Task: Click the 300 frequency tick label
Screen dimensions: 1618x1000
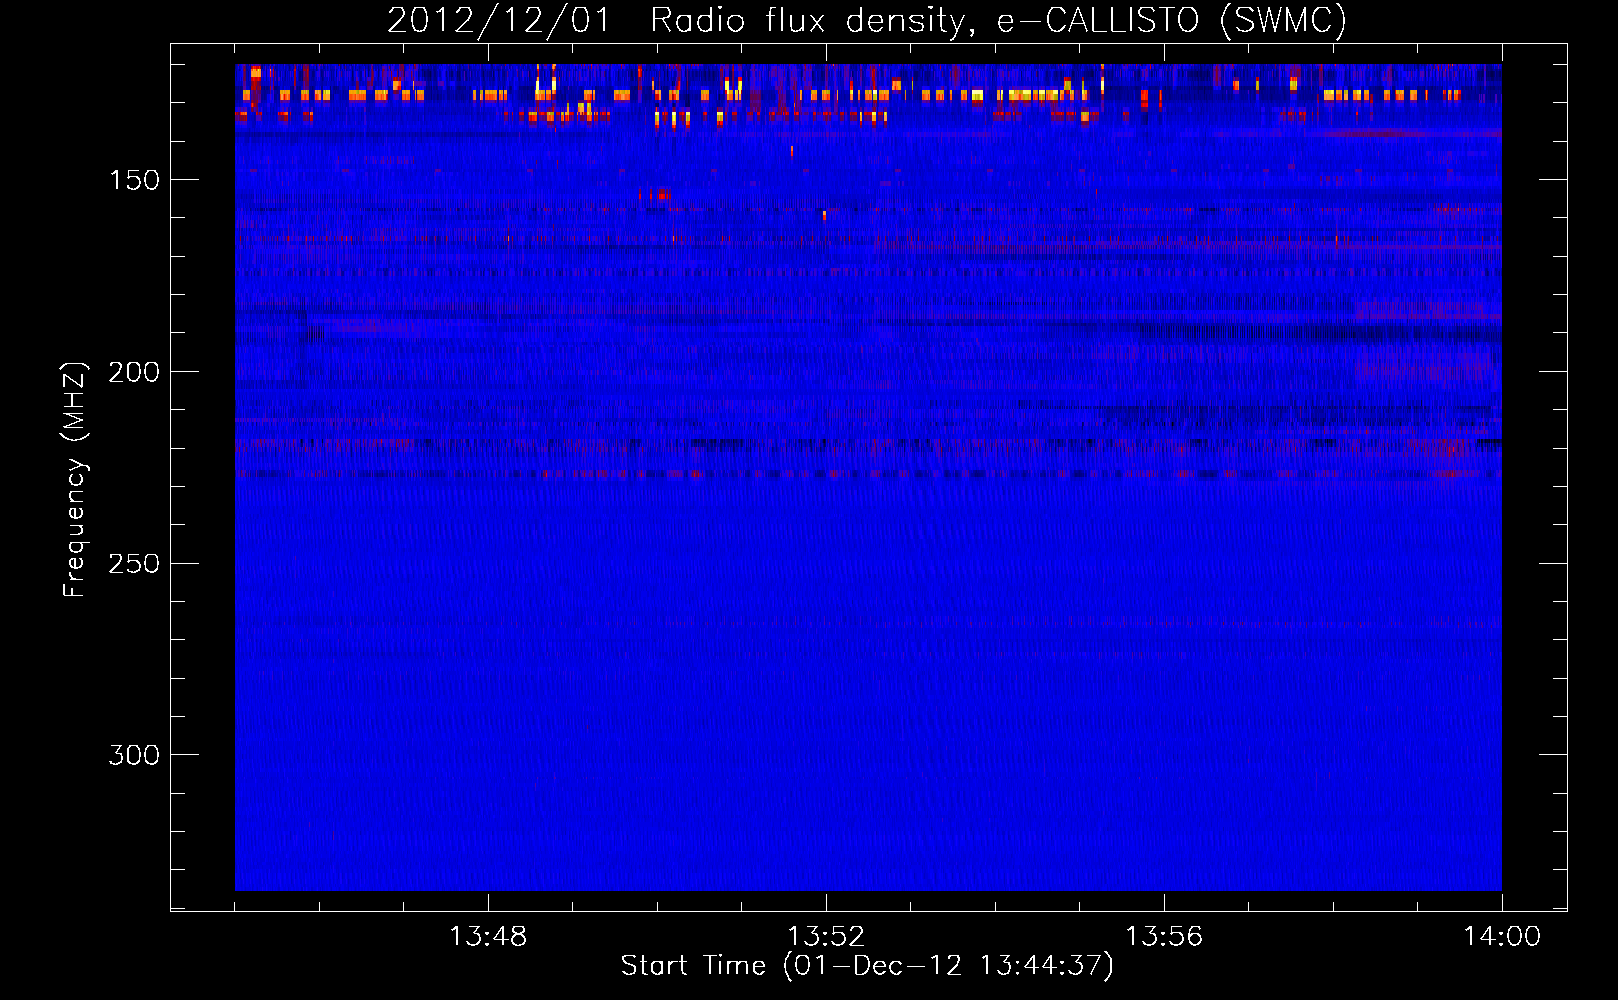Action: (x=134, y=755)
